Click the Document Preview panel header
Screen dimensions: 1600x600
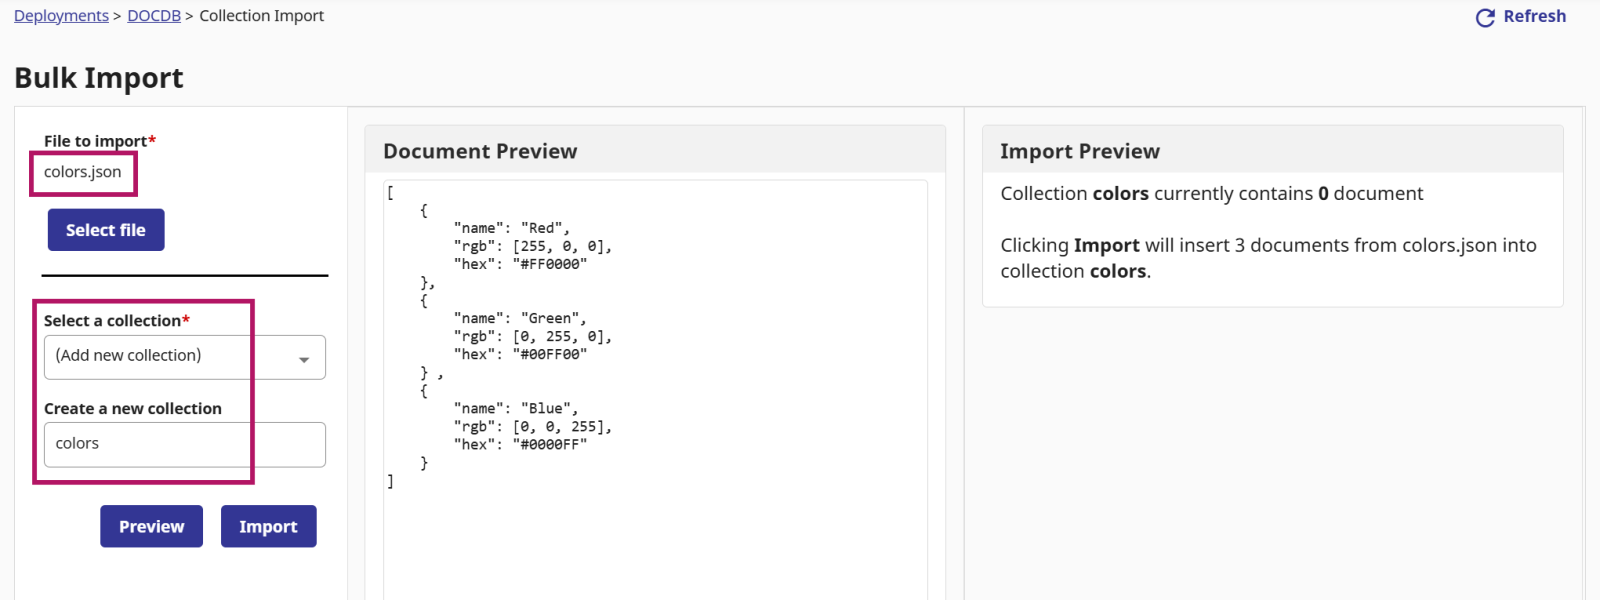[480, 151]
